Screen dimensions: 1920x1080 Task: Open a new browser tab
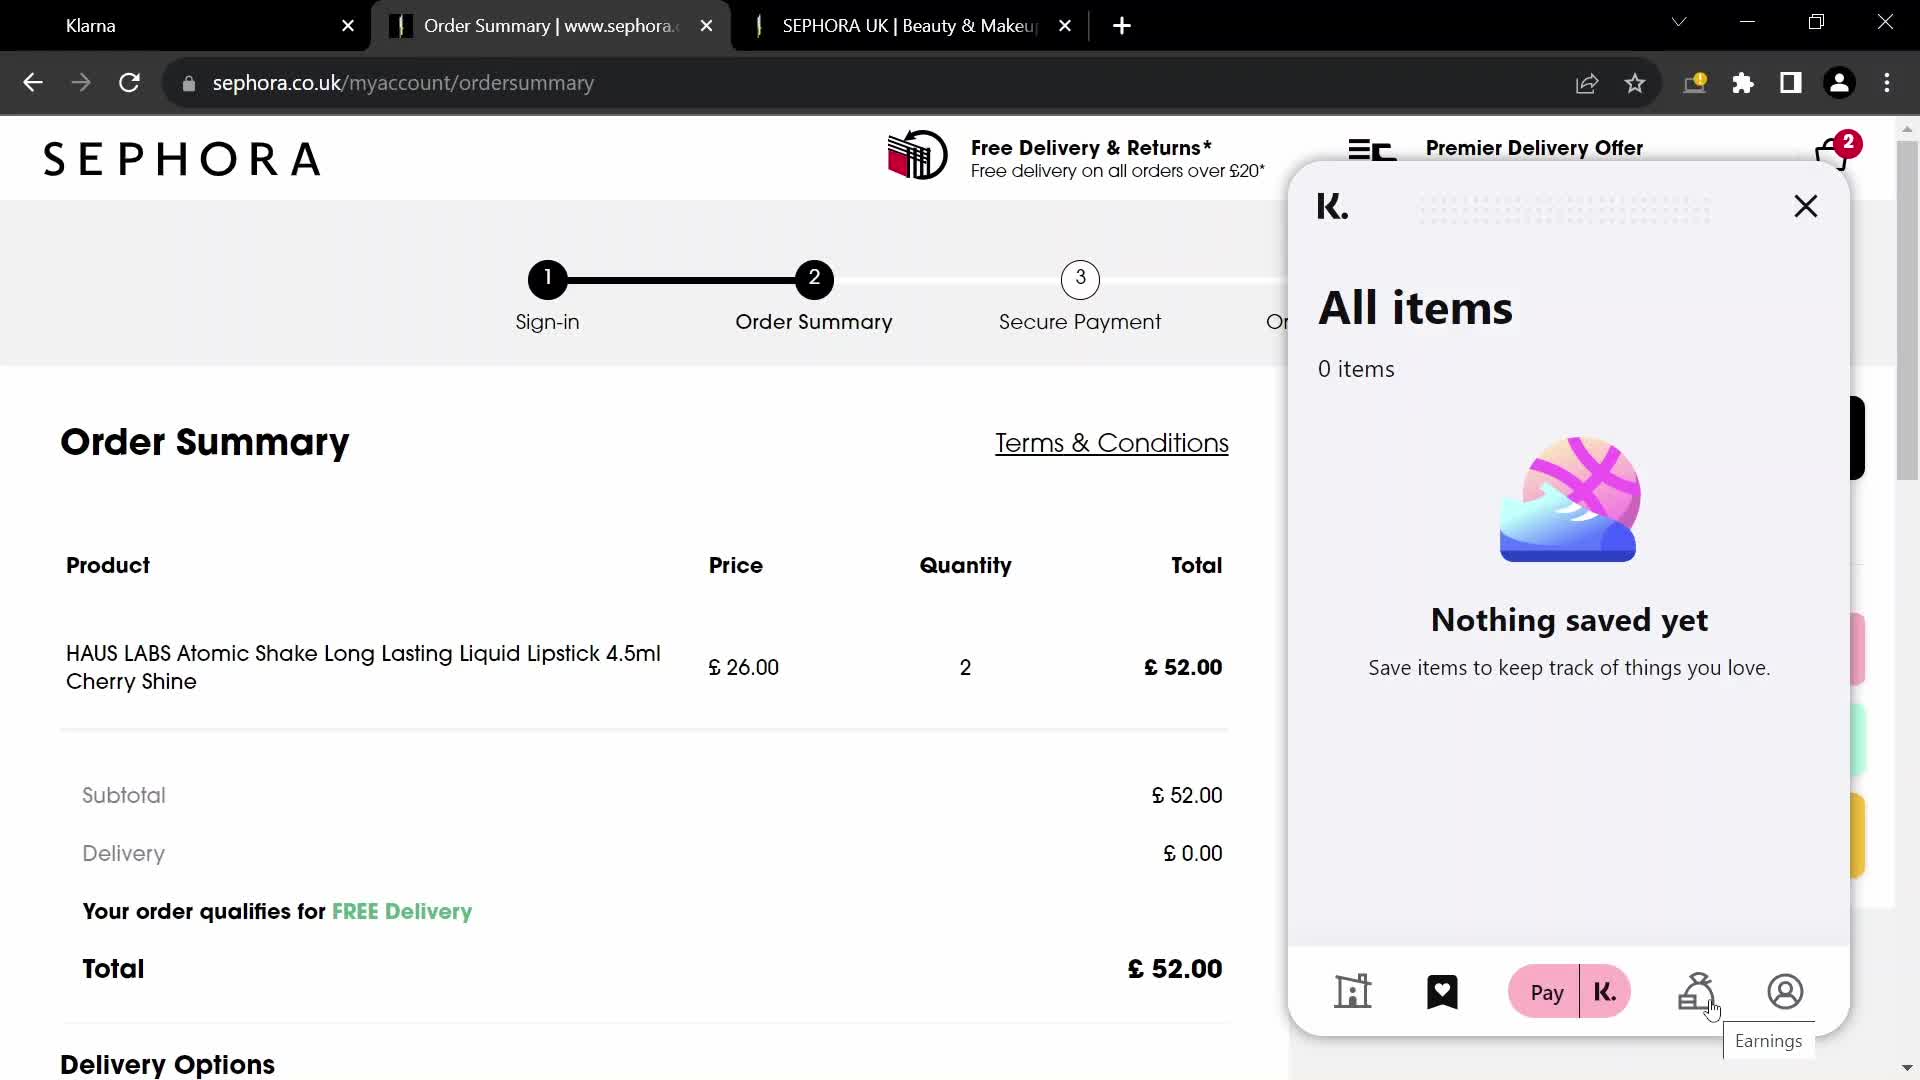tap(1122, 26)
